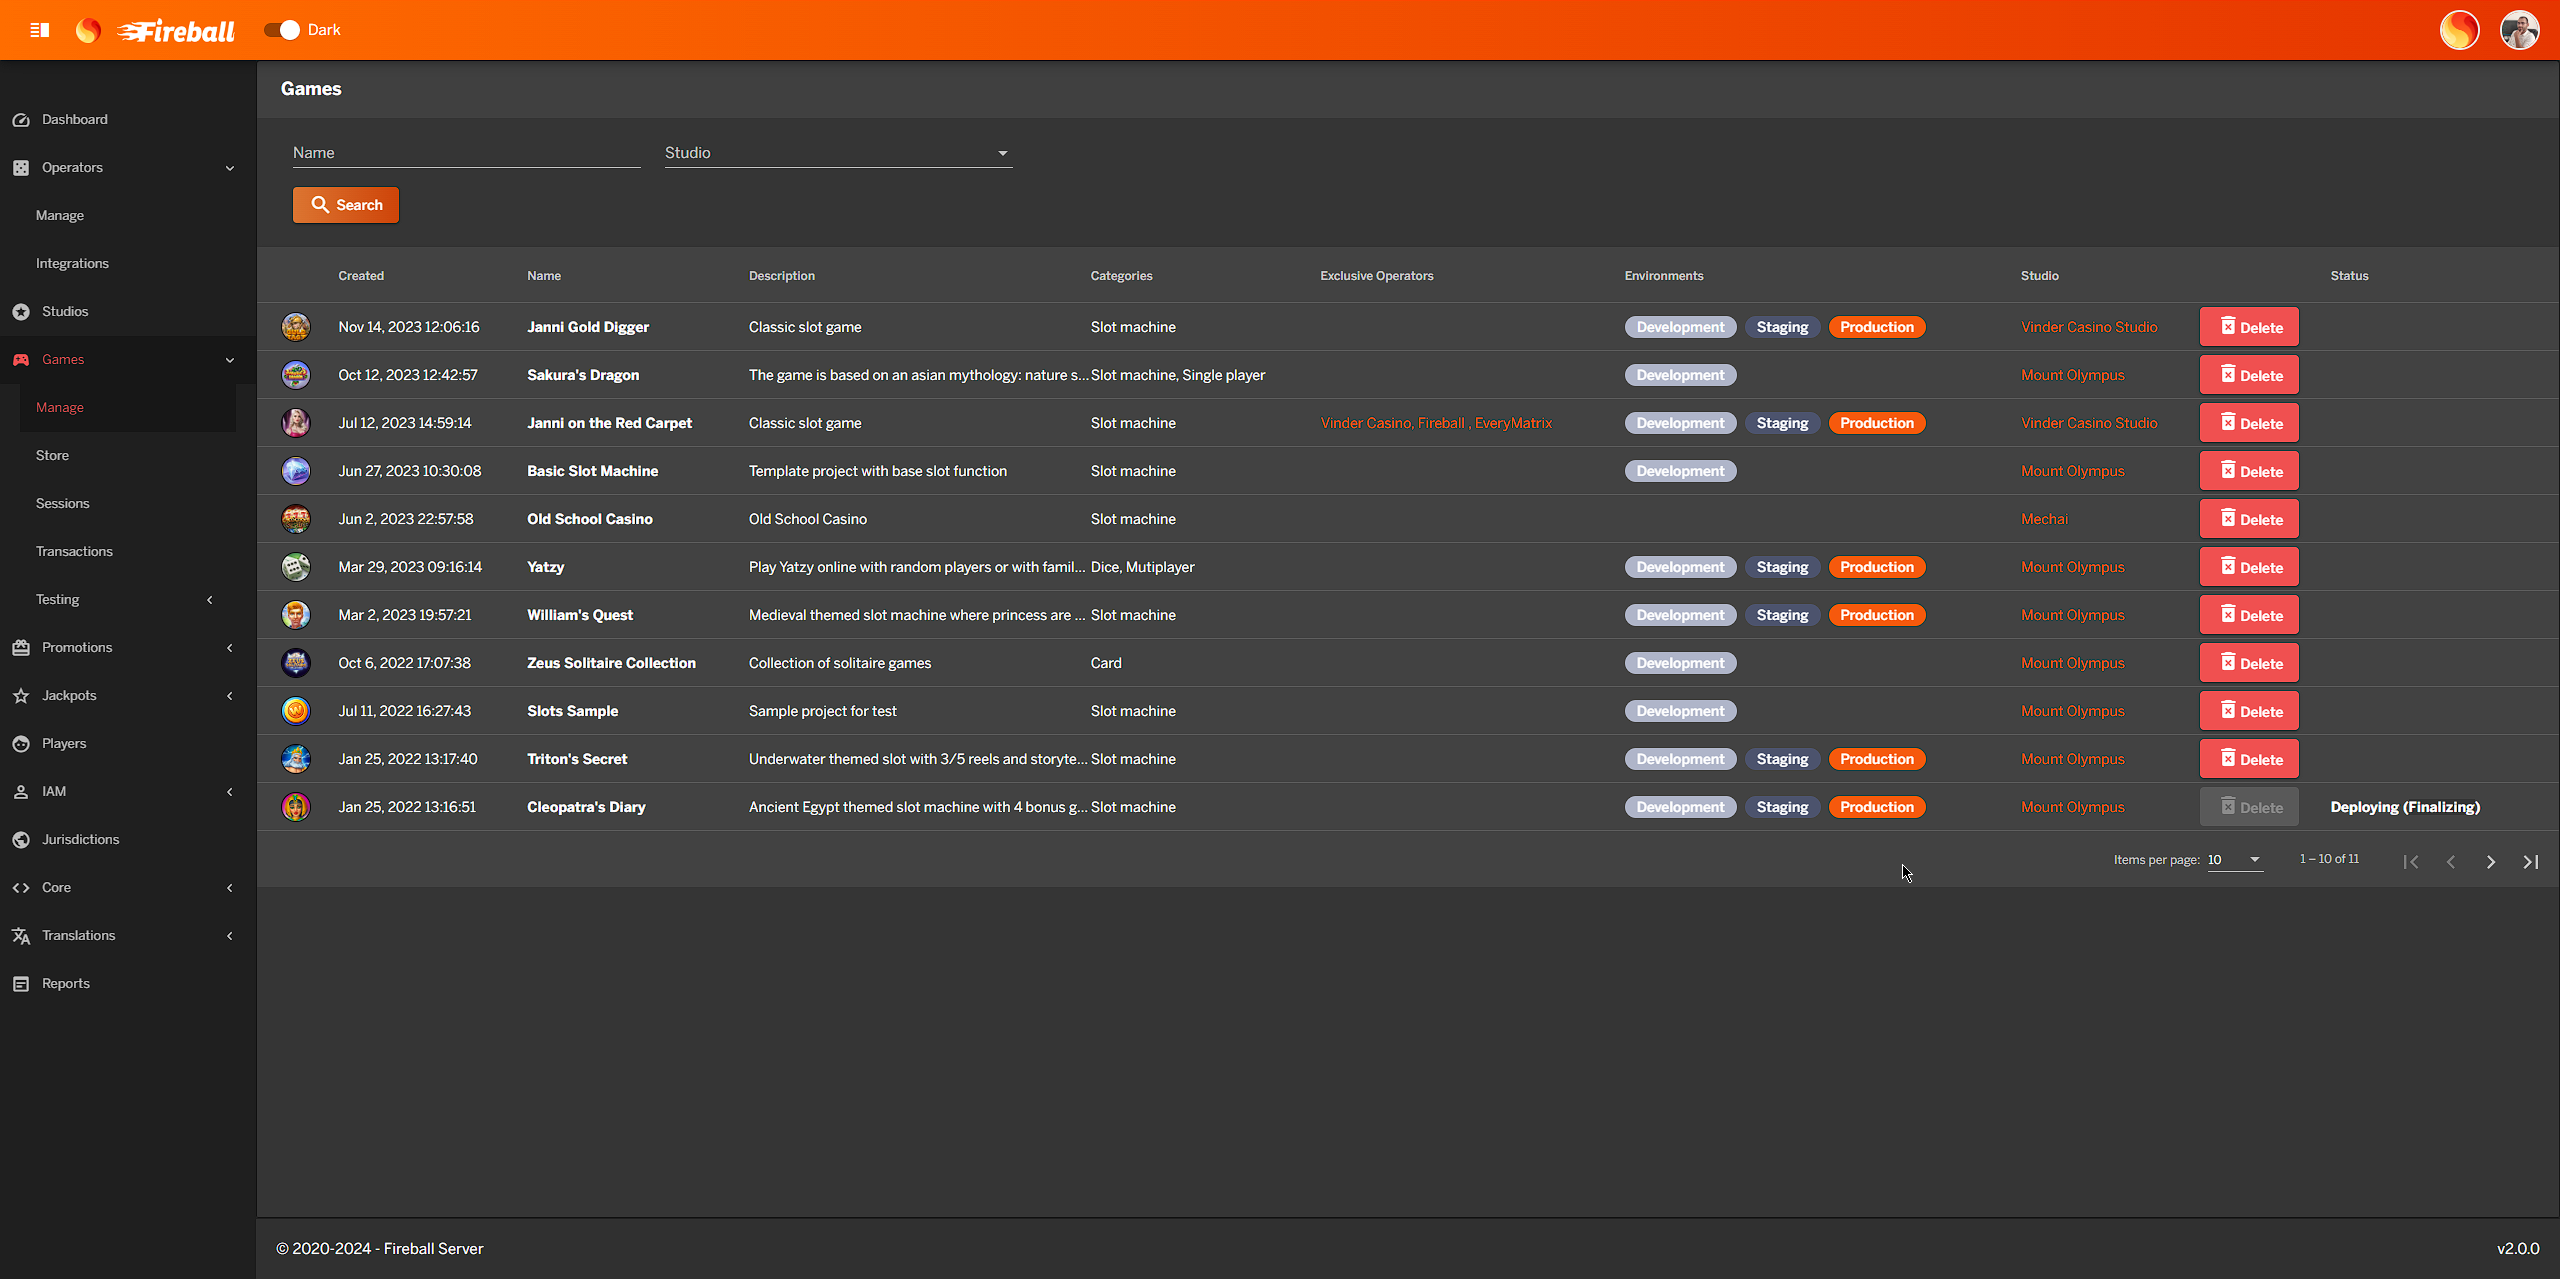2560x1279 pixels.
Task: Toggle the Dark mode switch
Action: pos(282,30)
